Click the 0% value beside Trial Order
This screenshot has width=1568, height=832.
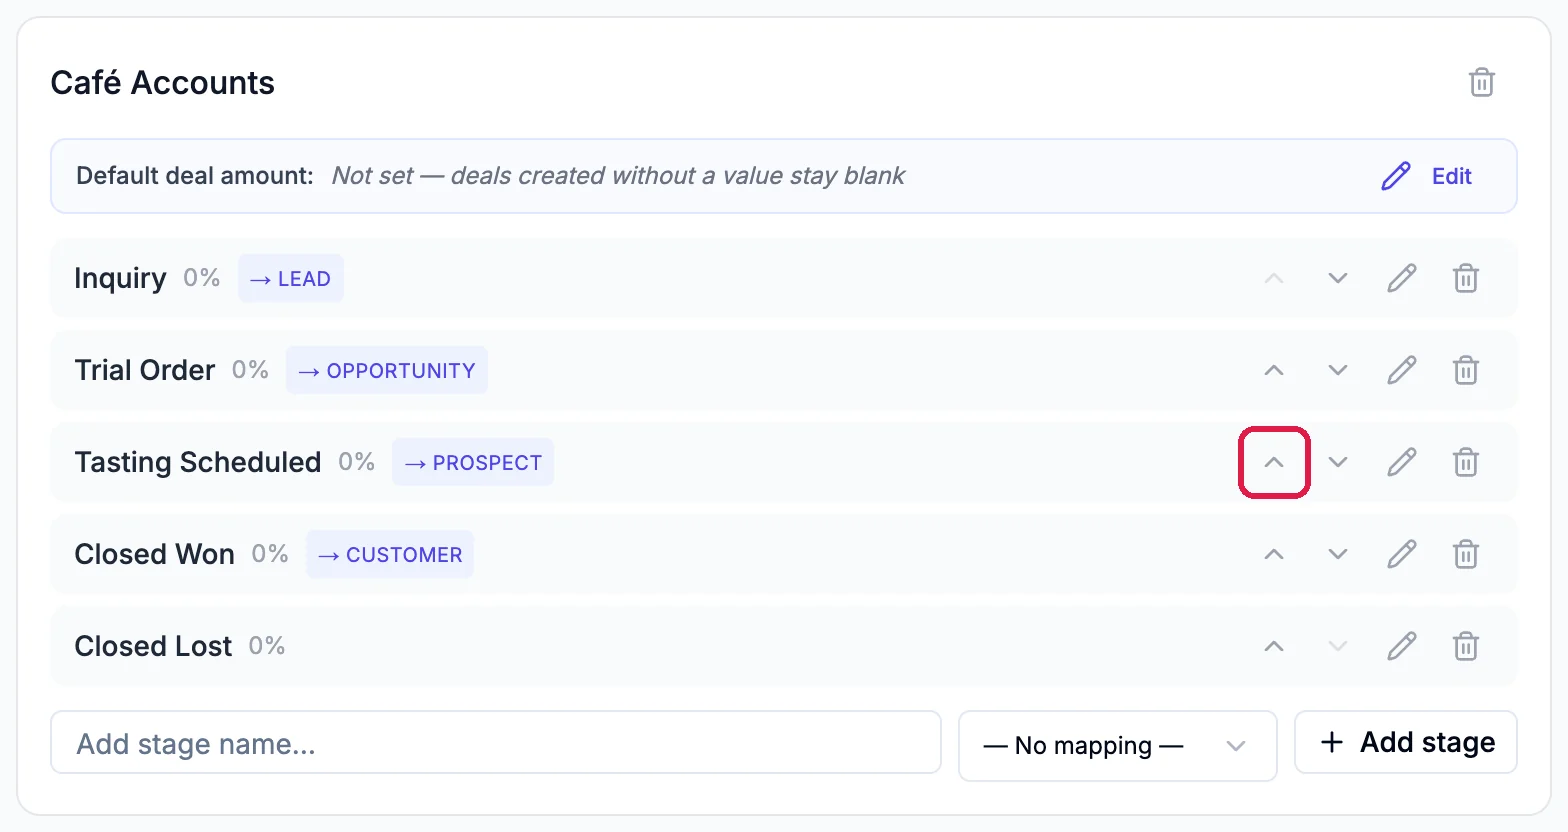(251, 370)
